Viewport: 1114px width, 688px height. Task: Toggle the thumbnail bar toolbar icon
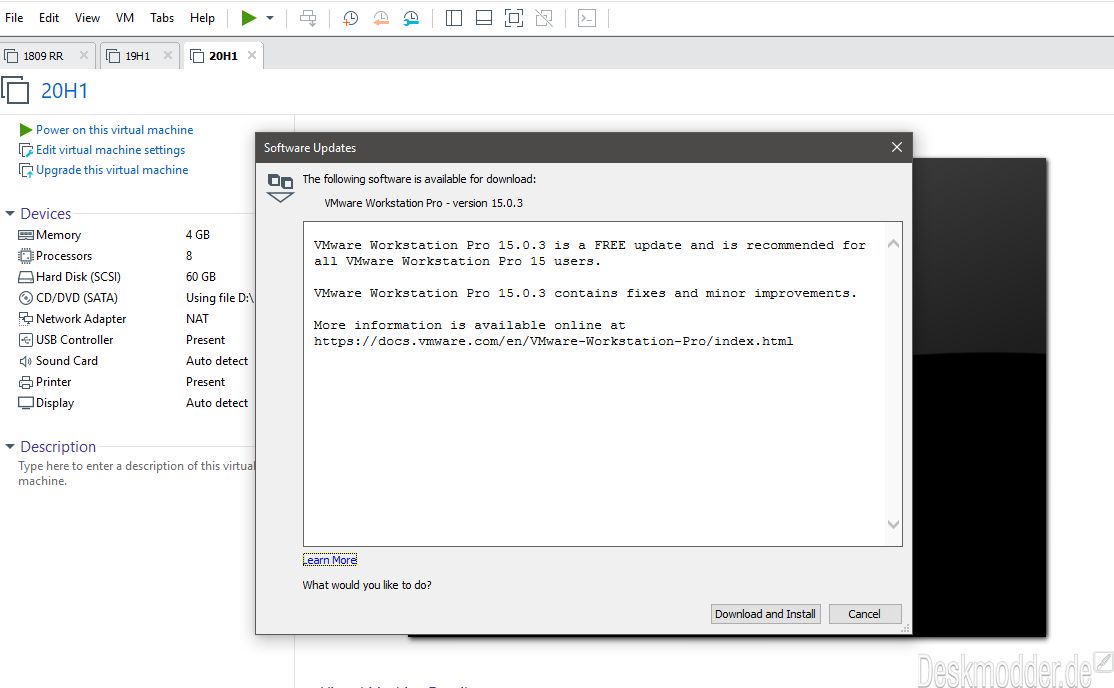pyautogui.click(x=484, y=18)
